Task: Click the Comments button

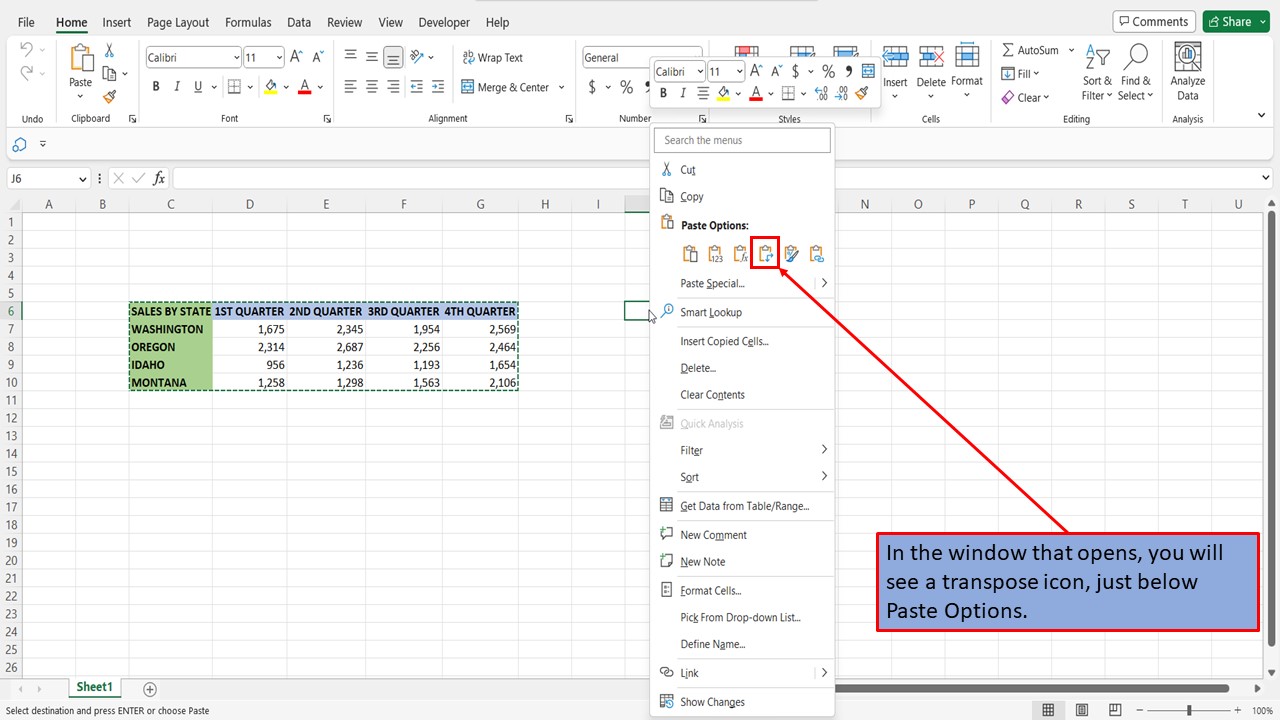Action: coord(1153,21)
